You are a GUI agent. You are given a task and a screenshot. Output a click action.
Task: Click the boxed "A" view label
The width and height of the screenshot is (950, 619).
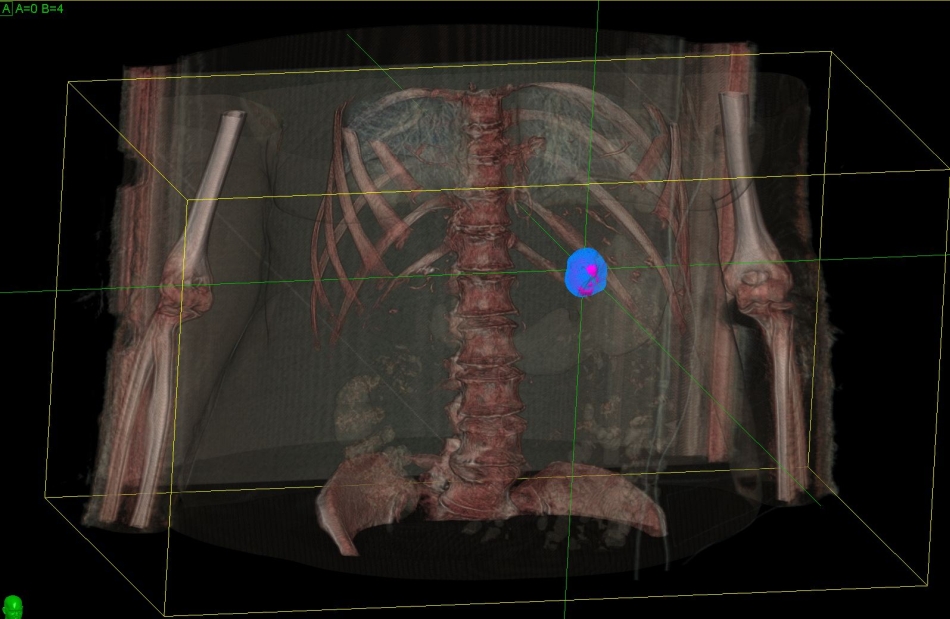(6, 8)
